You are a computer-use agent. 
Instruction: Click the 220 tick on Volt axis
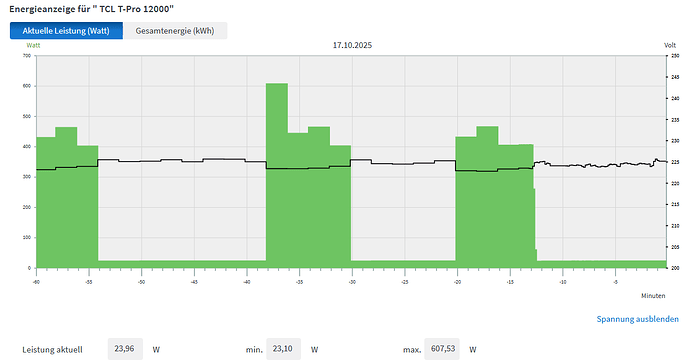675,184
